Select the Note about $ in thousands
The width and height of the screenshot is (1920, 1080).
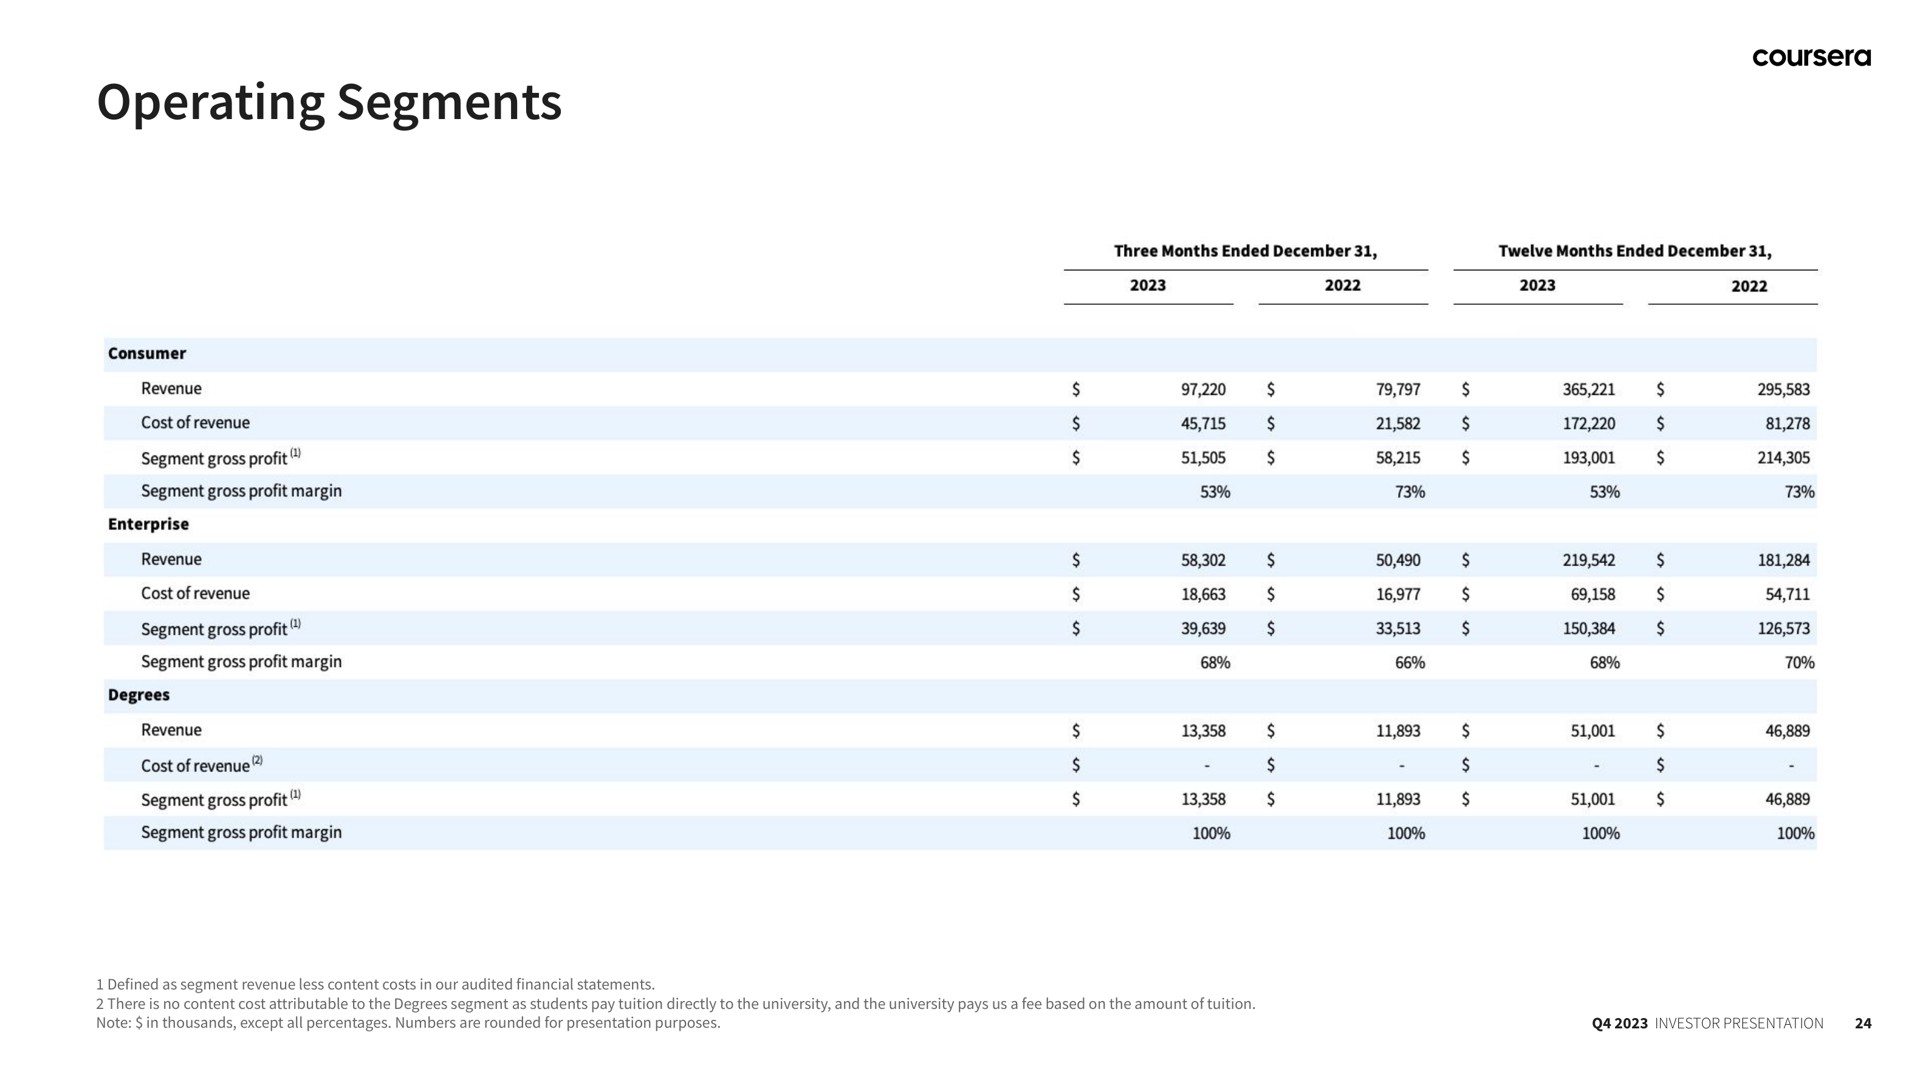[408, 1023]
